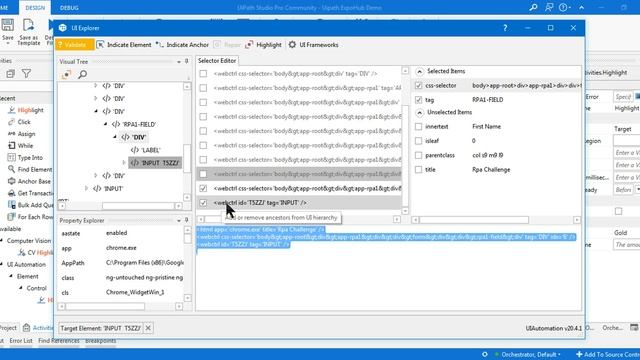Open the Find References bottom tab

59,340
